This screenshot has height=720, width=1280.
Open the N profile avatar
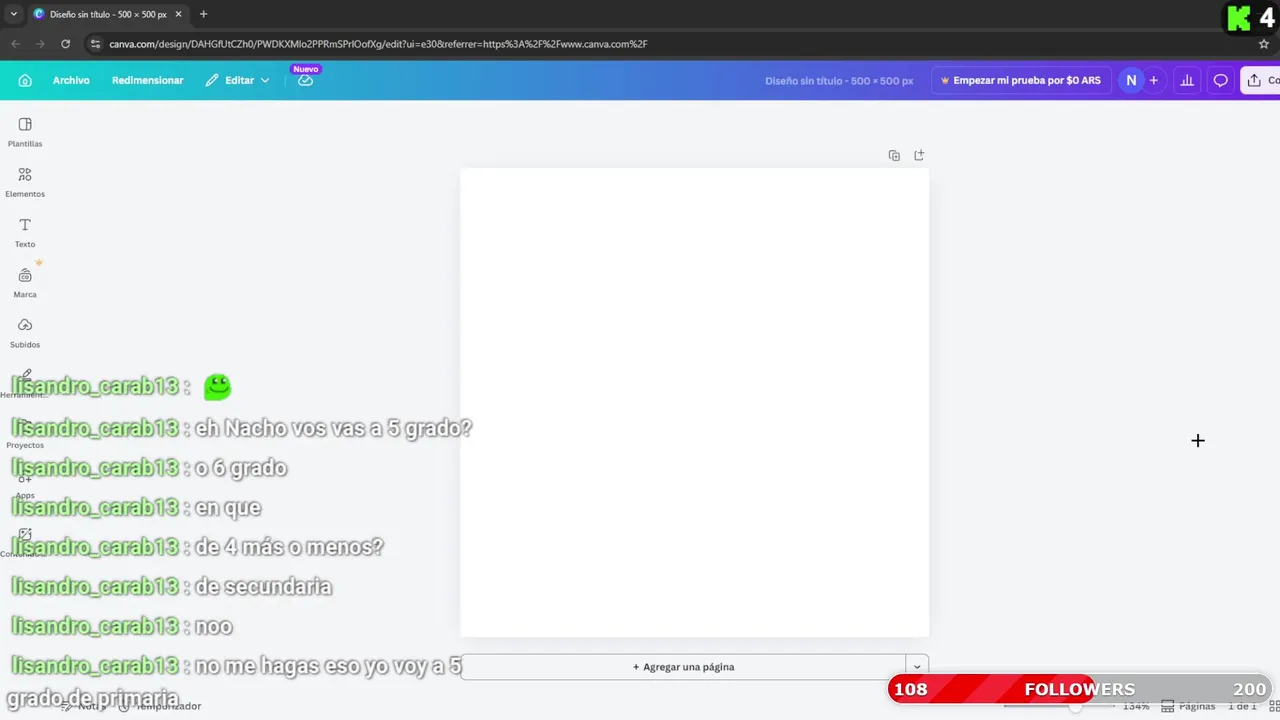pos(1131,80)
